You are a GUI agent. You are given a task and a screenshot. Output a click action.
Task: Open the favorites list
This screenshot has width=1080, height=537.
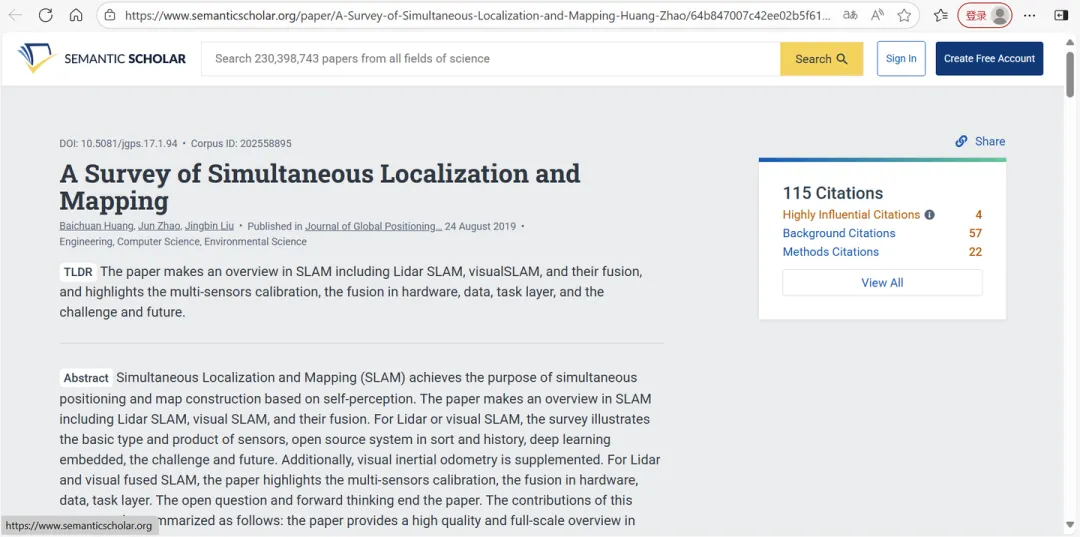[940, 15]
